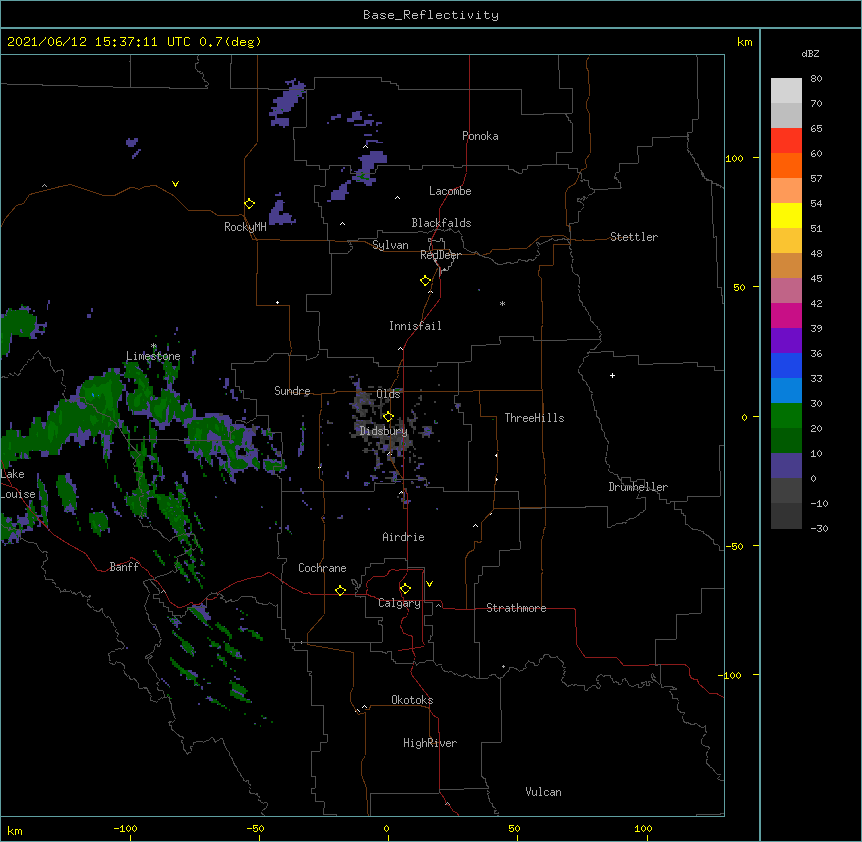Click the Calgary city label

tap(399, 603)
